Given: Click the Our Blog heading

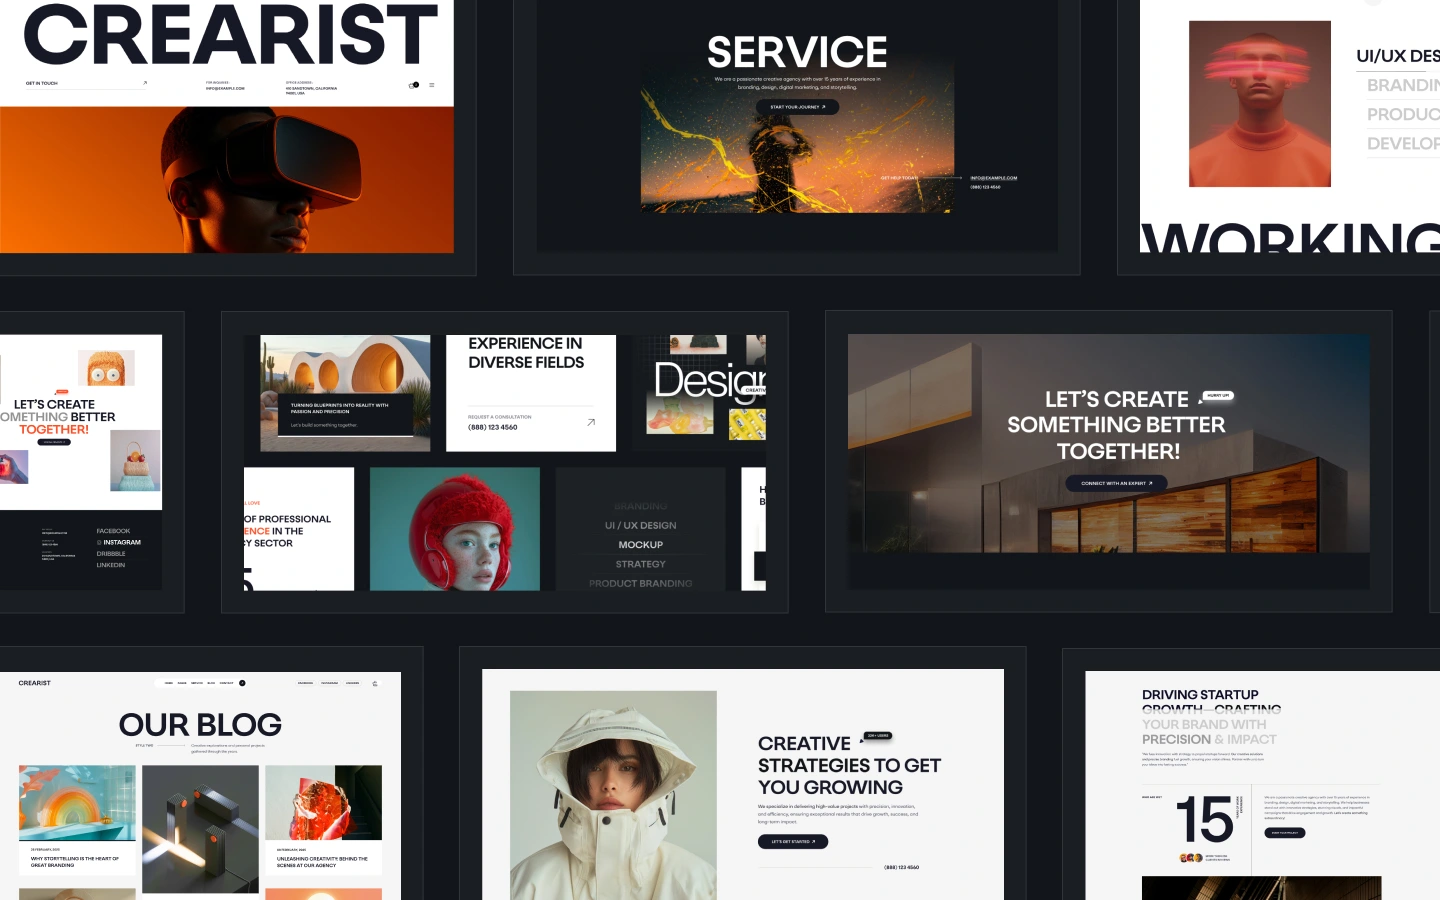Looking at the screenshot, I should click(200, 724).
